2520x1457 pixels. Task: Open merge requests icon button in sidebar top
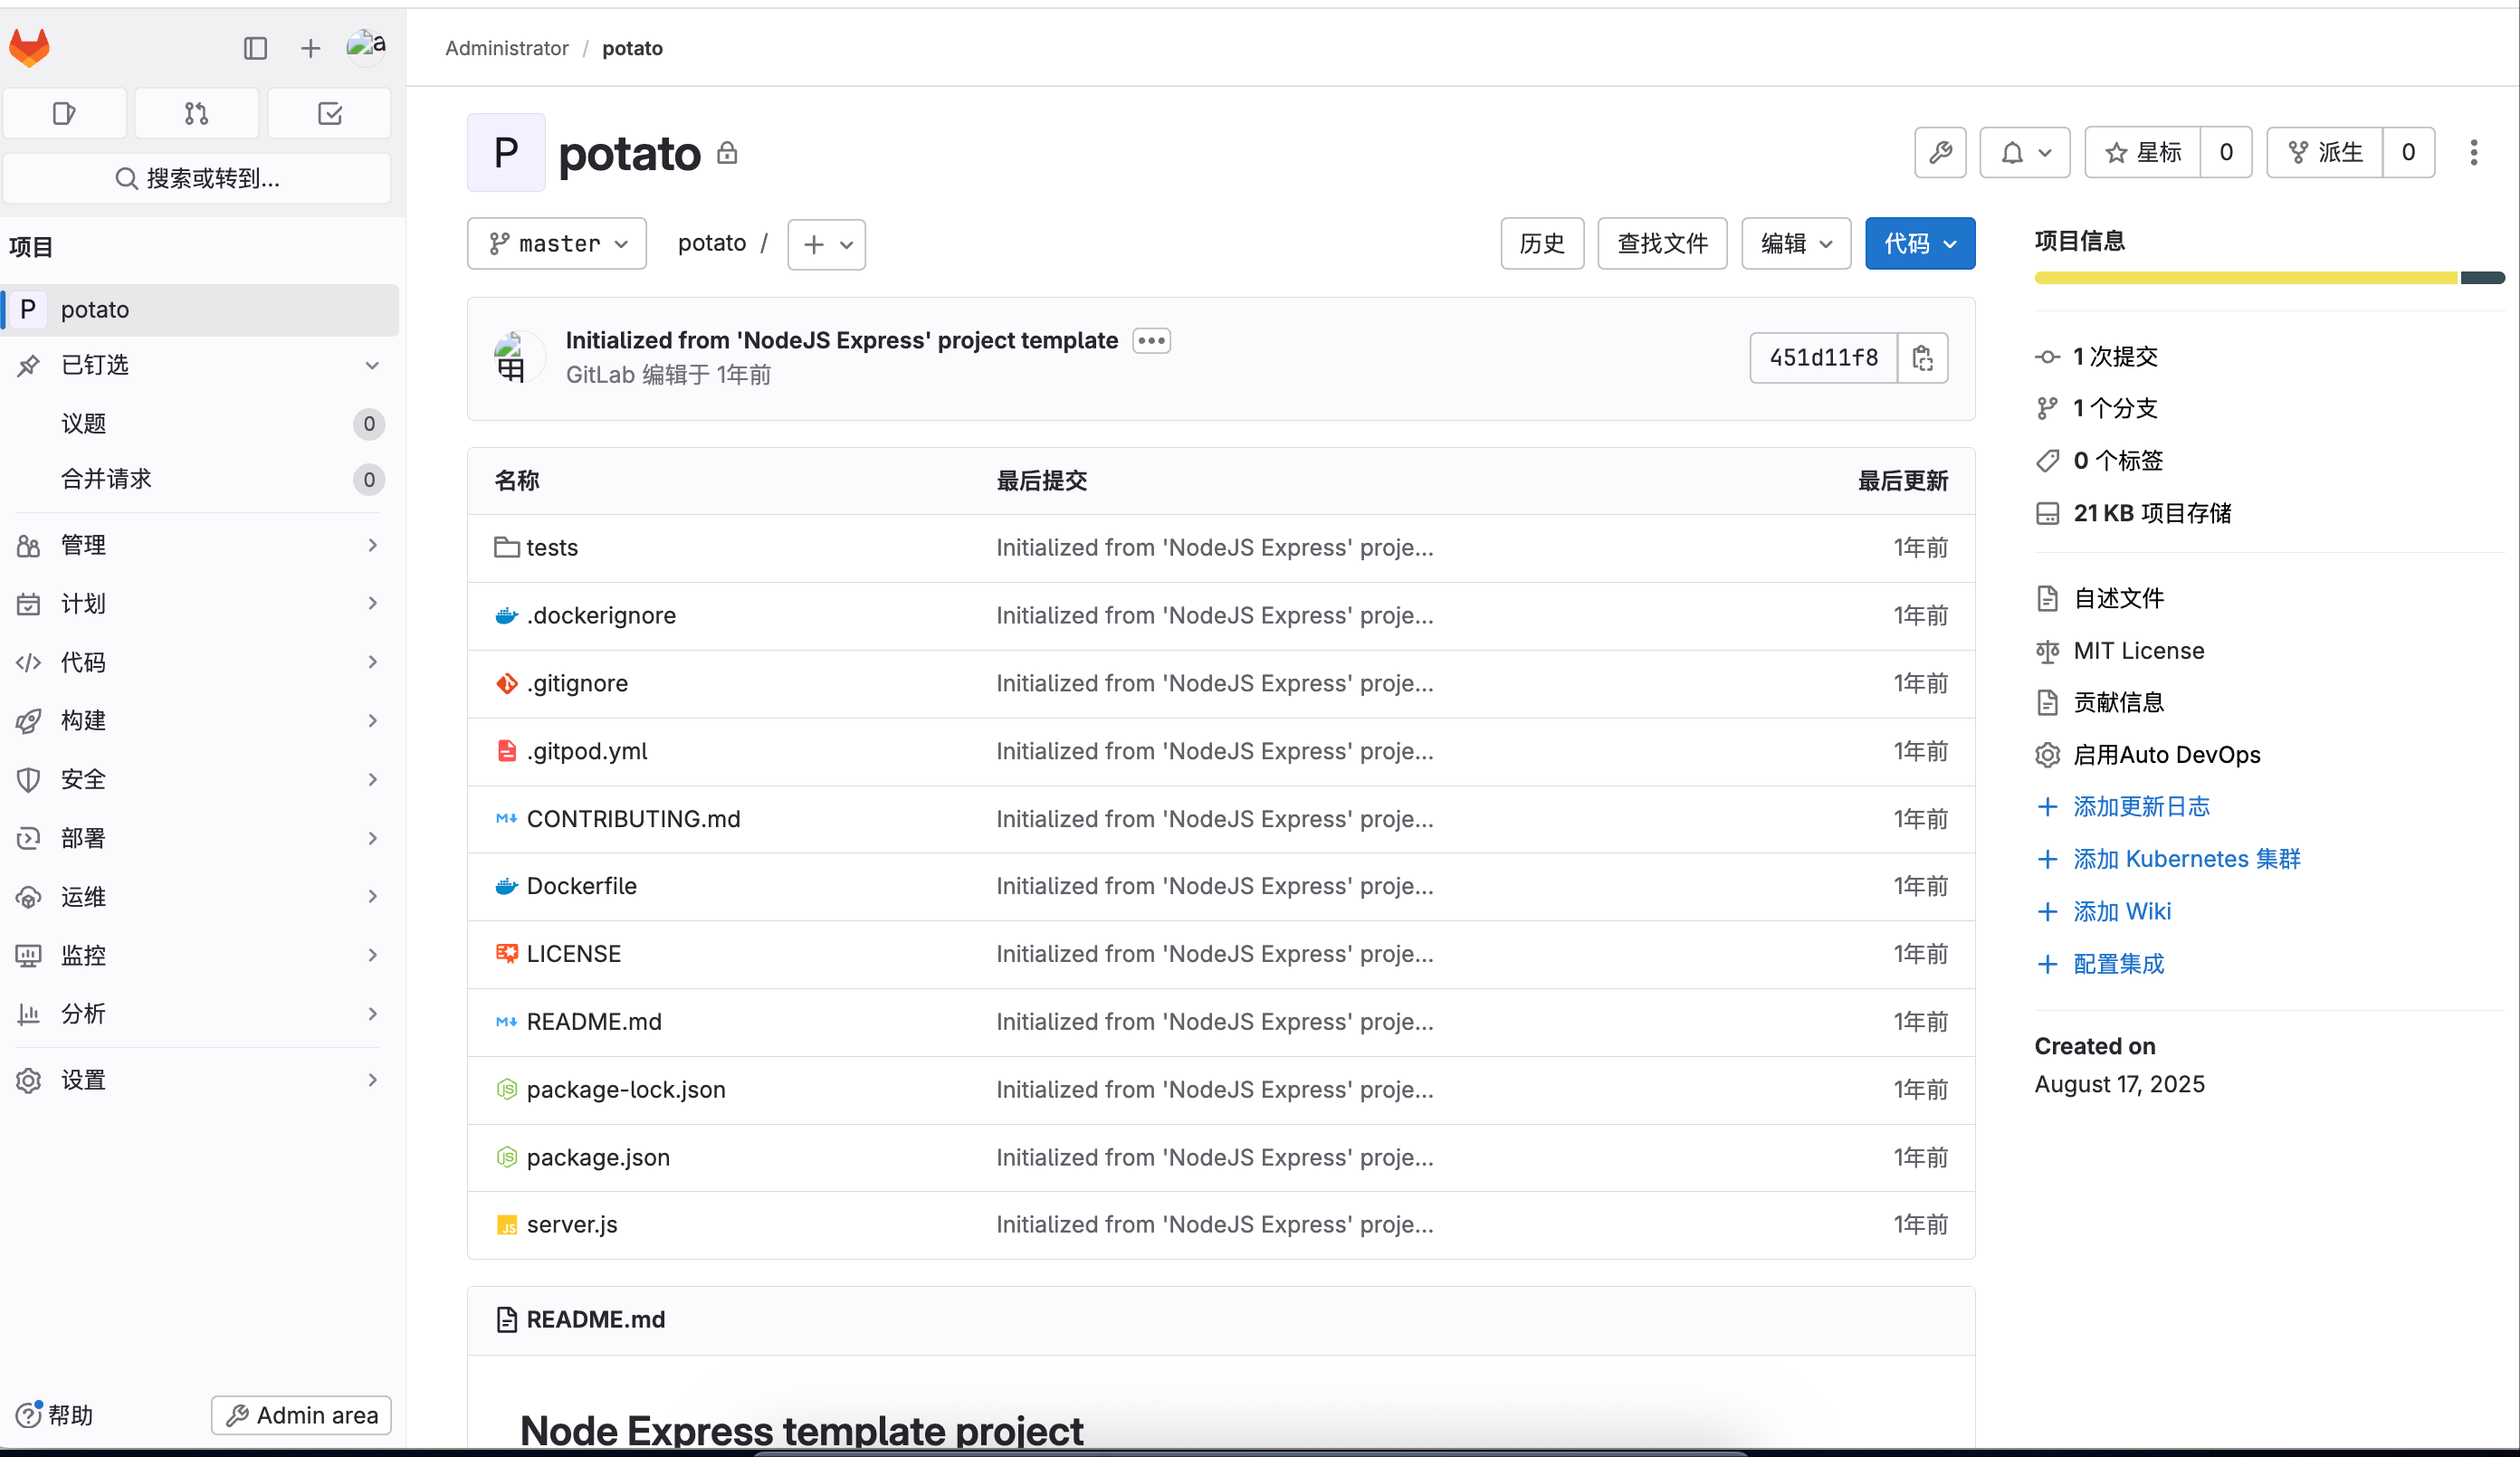point(197,113)
